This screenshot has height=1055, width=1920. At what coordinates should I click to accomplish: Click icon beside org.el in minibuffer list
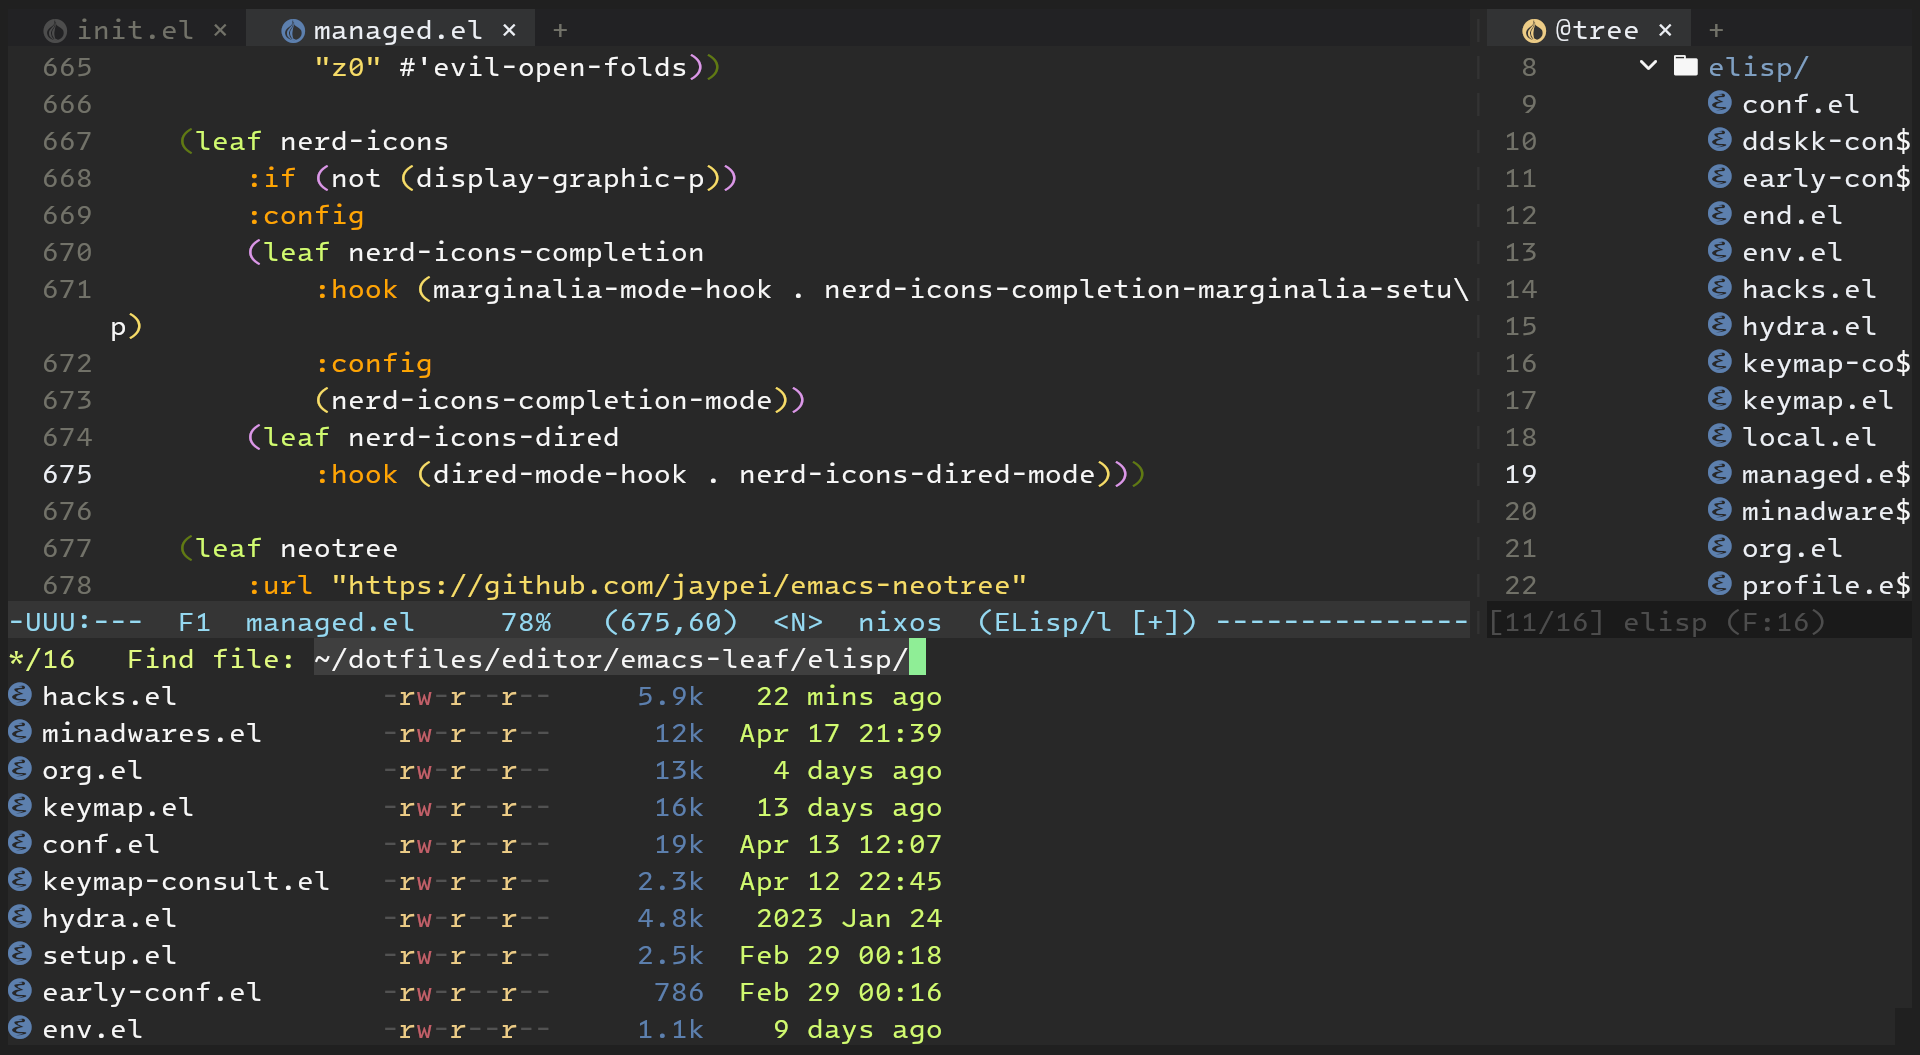(20, 769)
